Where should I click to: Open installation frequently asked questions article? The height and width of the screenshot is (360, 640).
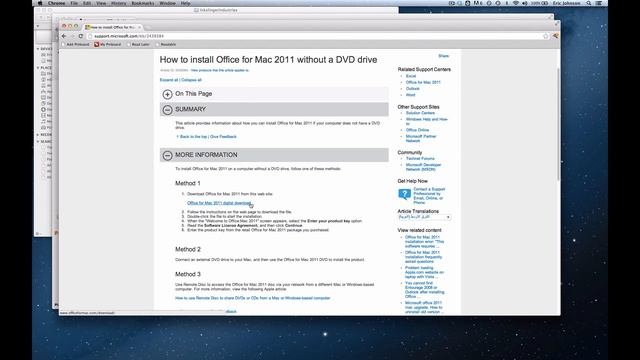(x=423, y=257)
